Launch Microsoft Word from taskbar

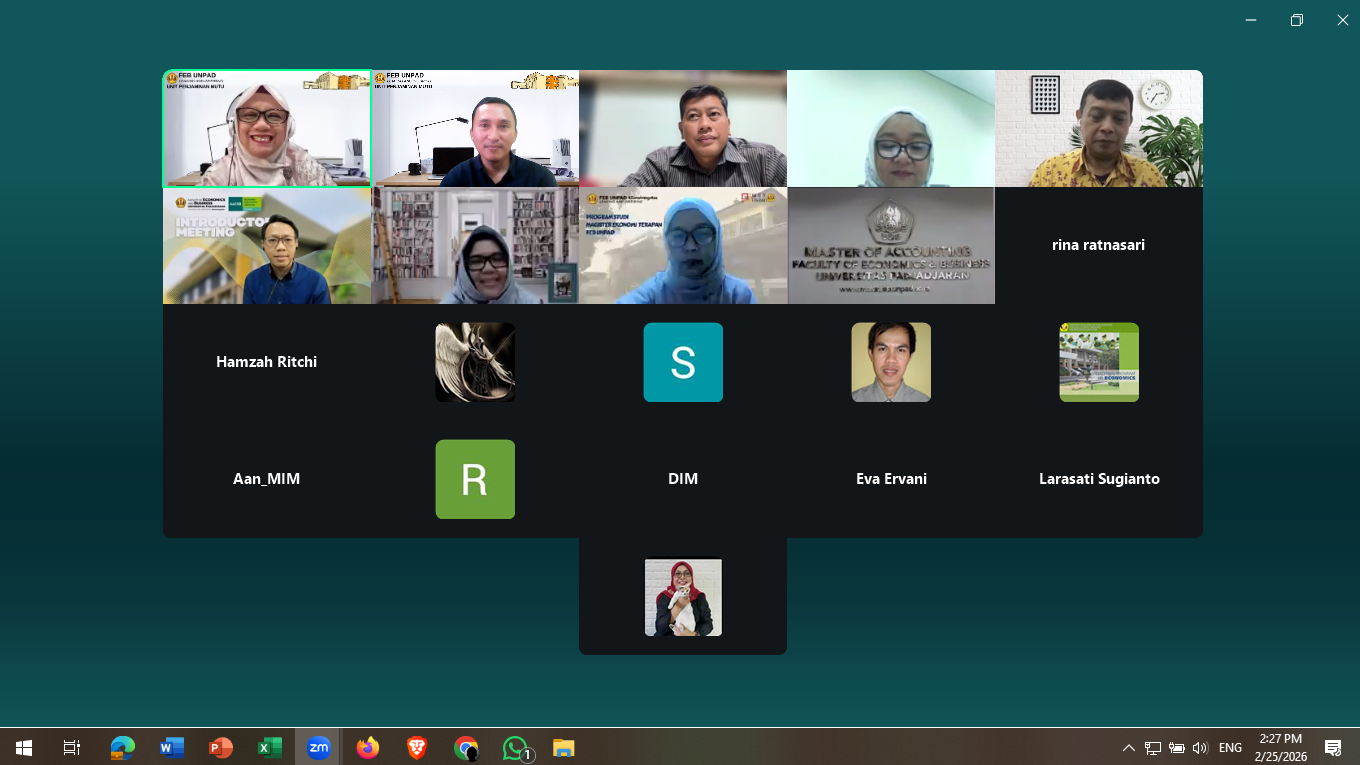[172, 747]
